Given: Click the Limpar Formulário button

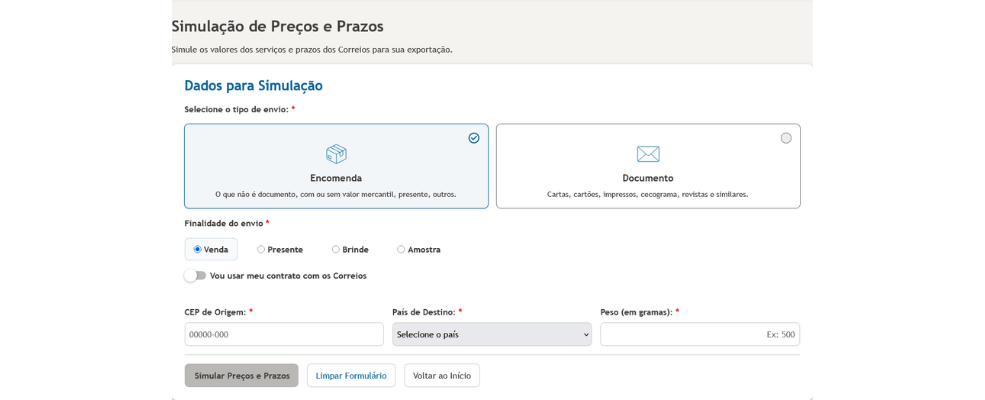Looking at the screenshot, I should [x=351, y=375].
